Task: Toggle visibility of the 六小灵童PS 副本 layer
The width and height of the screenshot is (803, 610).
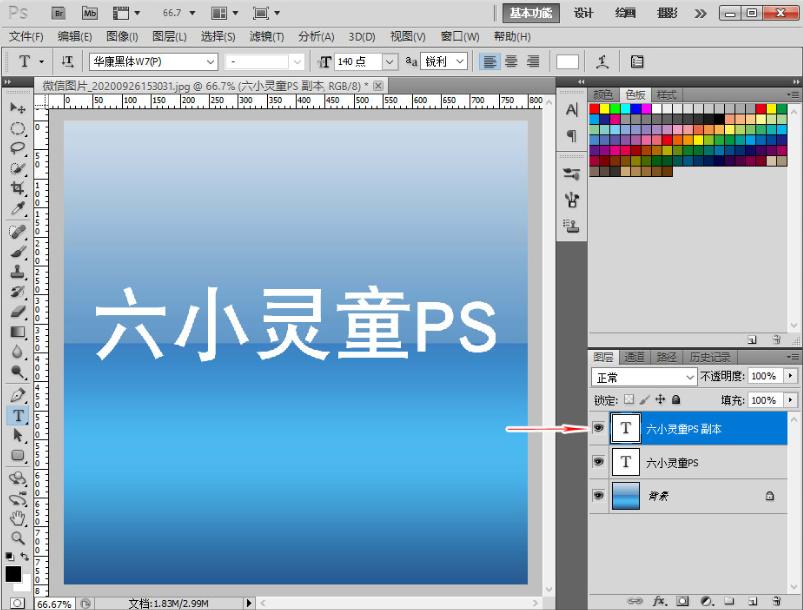Action: tap(599, 425)
